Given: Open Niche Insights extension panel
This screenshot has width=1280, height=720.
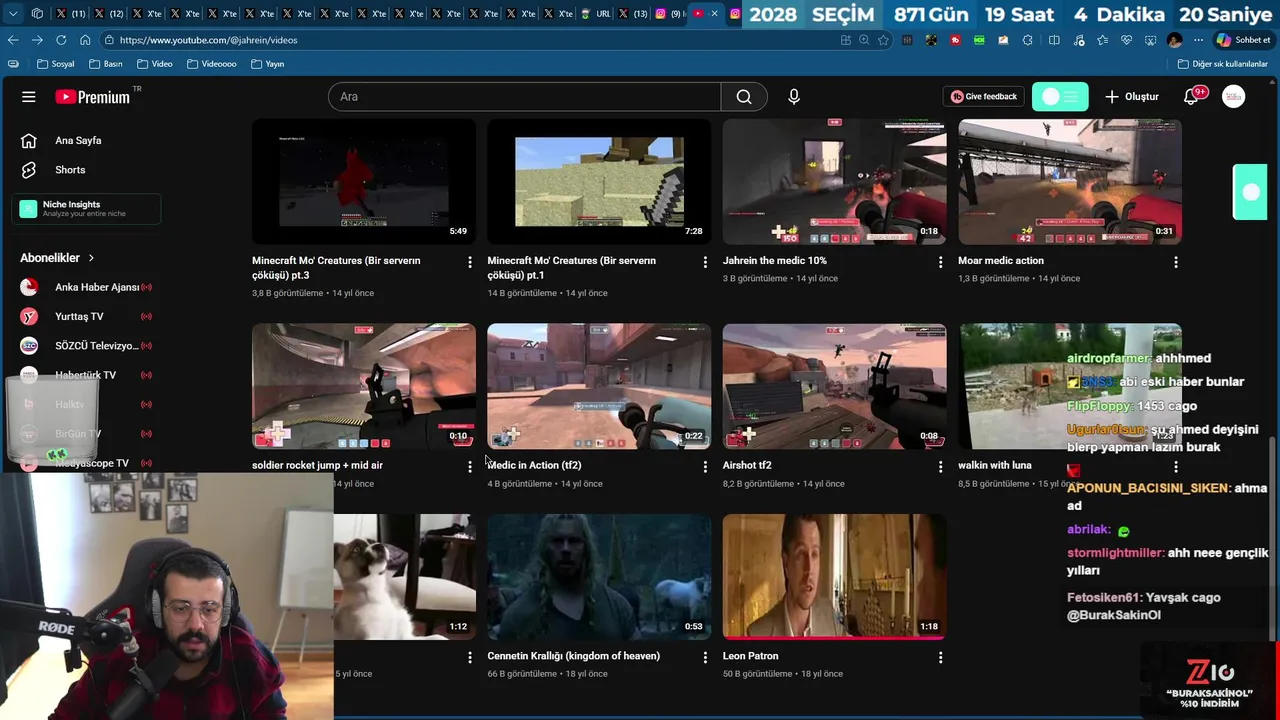Looking at the screenshot, I should pos(86,208).
